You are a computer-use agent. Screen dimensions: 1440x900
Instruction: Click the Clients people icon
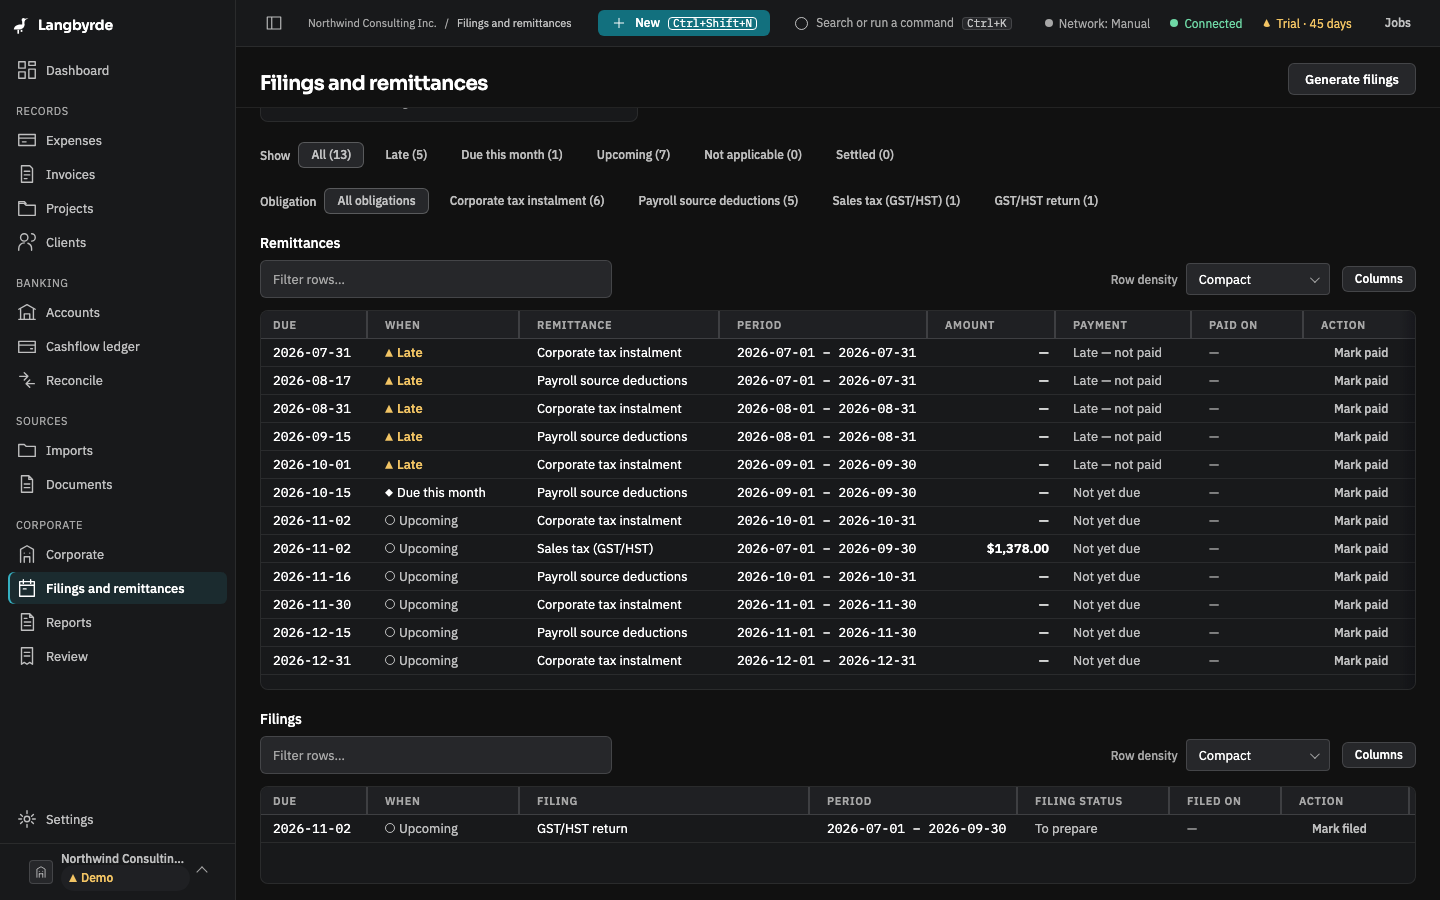coord(27,242)
